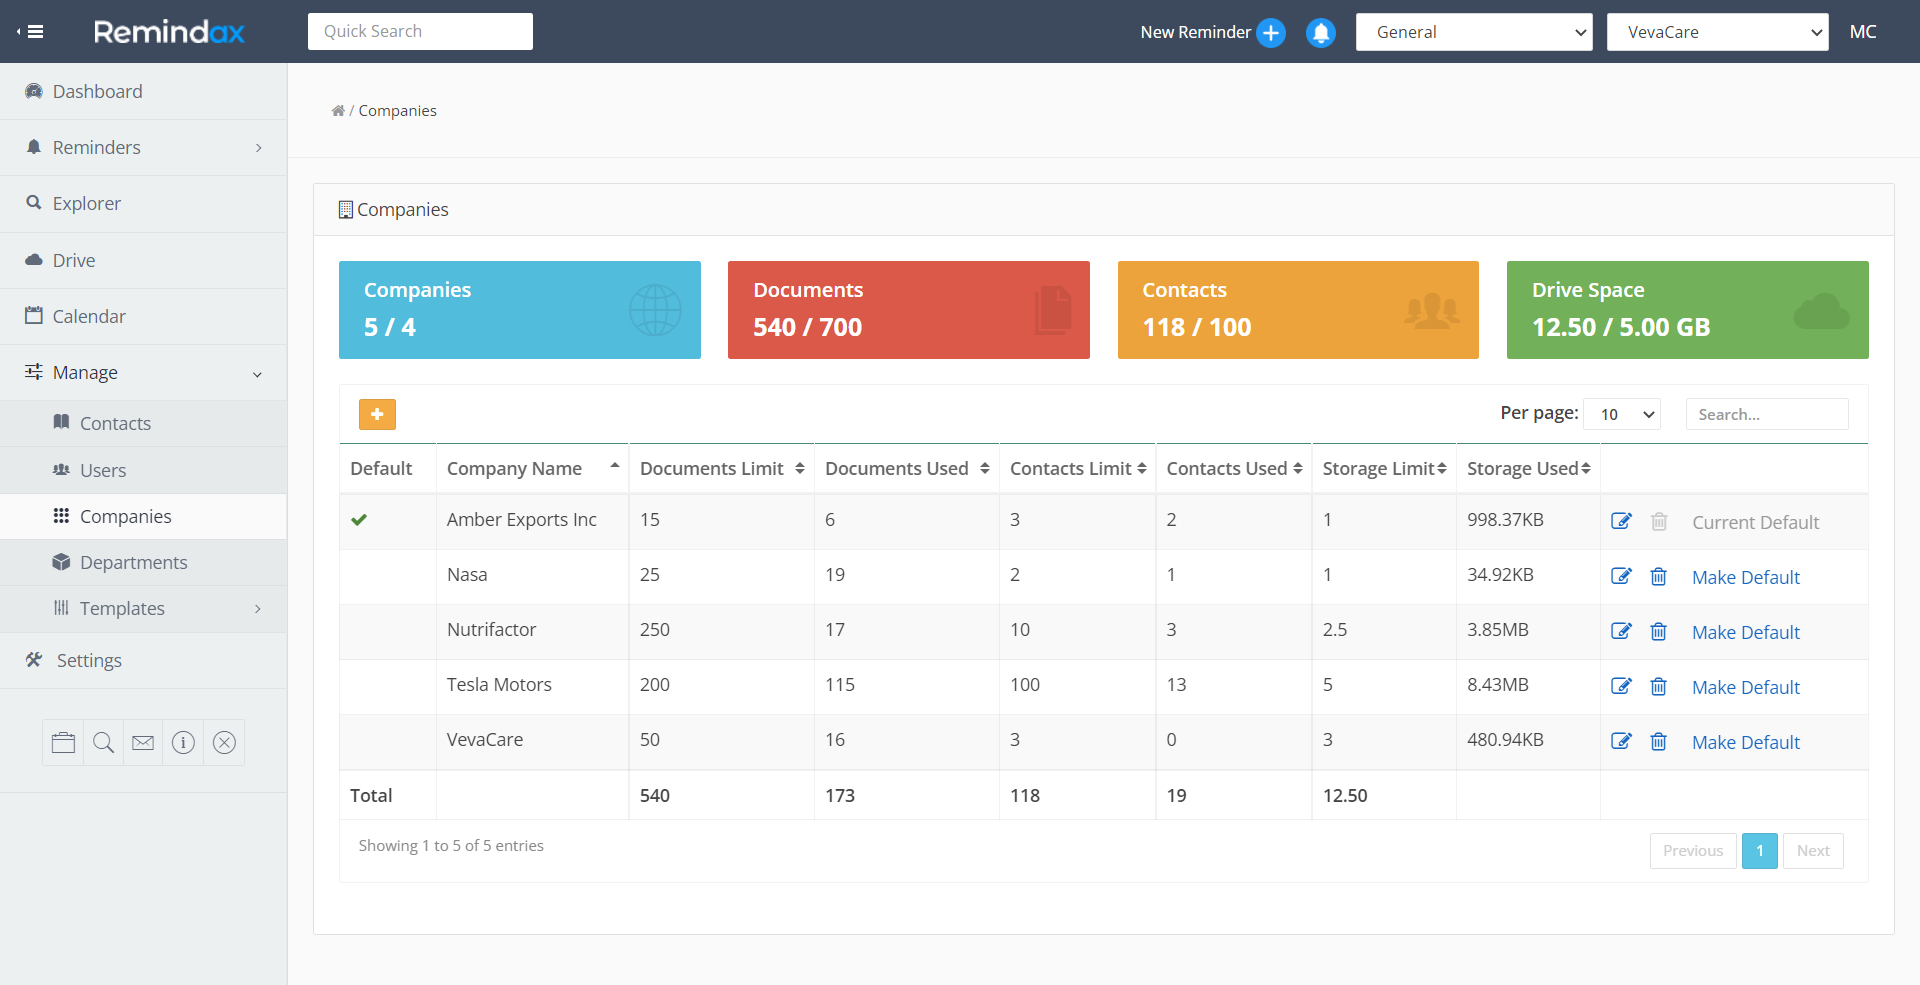Image resolution: width=1920 pixels, height=985 pixels.
Task: Click the Next pagination button
Action: pos(1813,850)
